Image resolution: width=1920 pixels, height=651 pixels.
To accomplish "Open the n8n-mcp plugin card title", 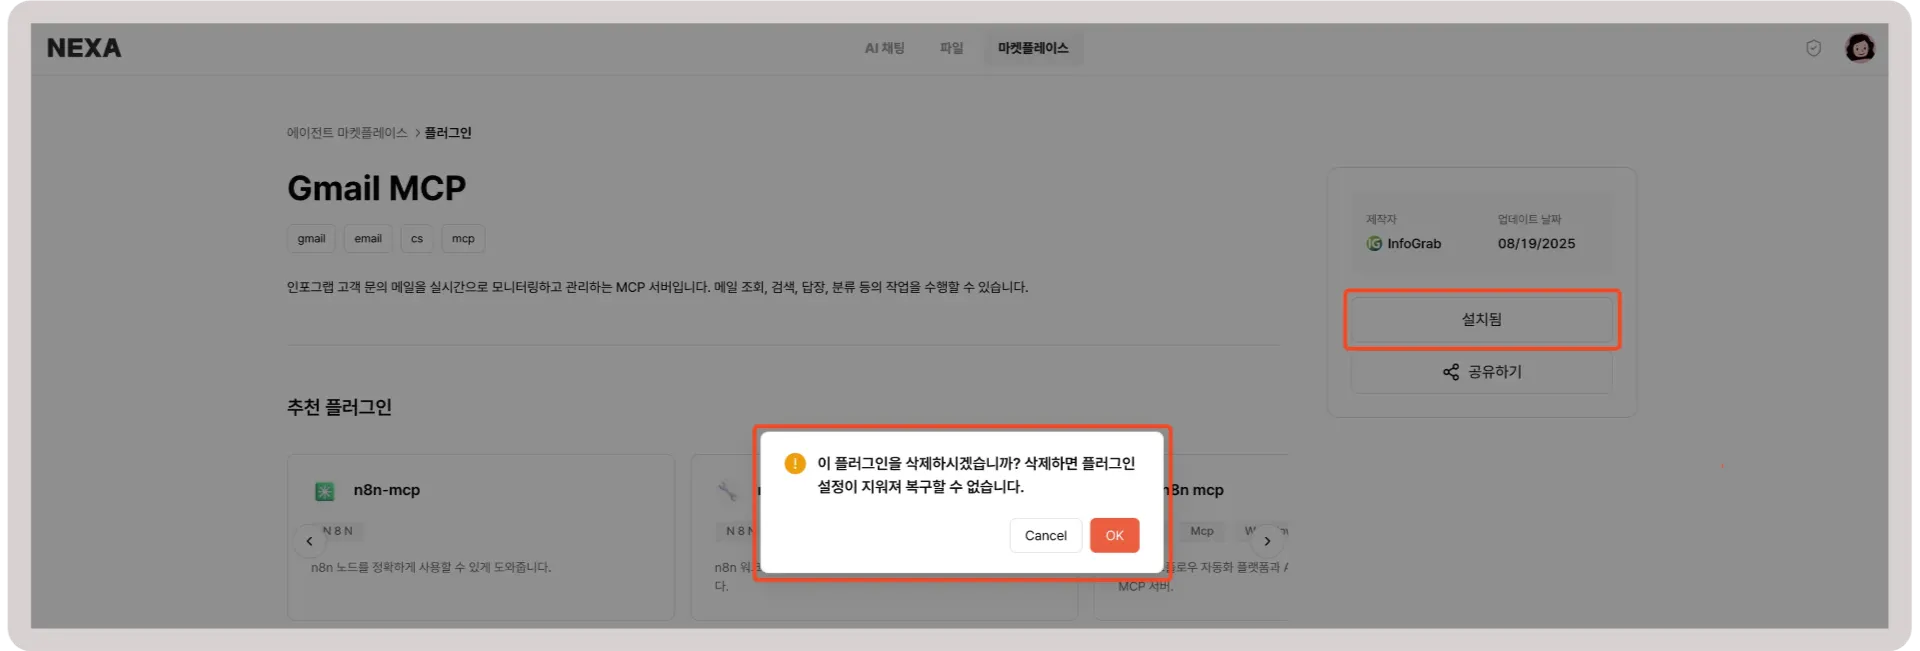I will coord(386,490).
